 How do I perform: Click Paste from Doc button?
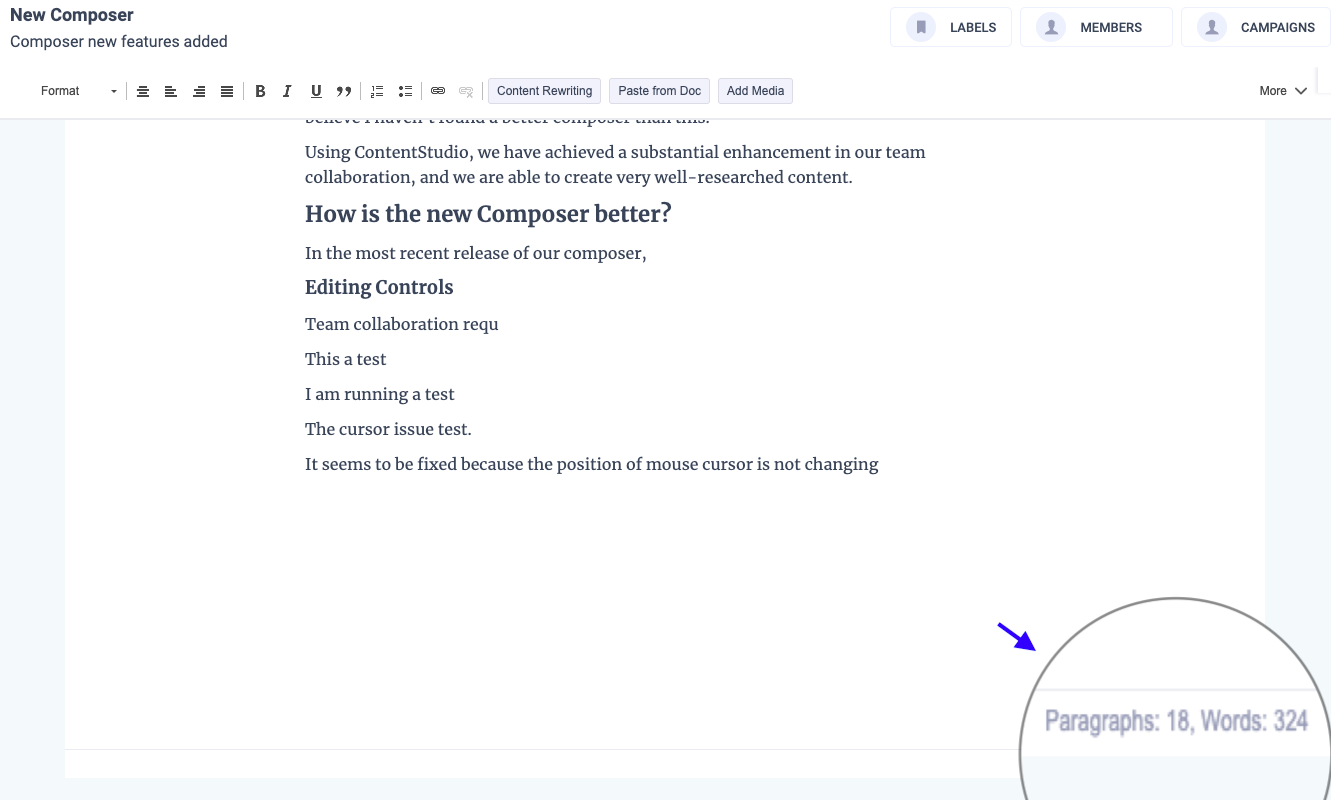point(660,91)
